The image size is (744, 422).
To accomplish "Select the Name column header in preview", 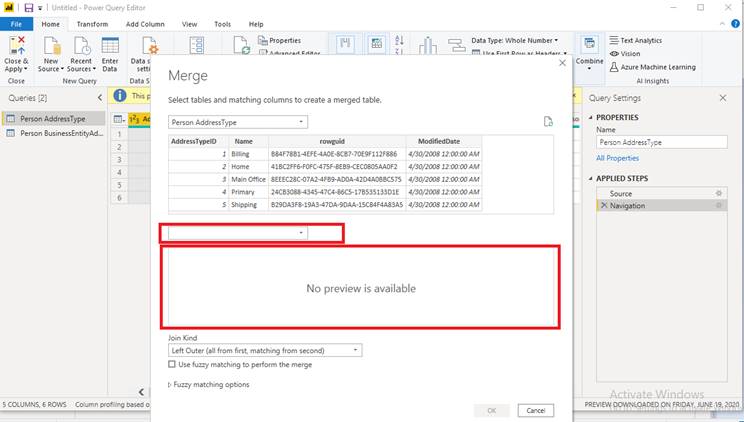I will point(249,141).
